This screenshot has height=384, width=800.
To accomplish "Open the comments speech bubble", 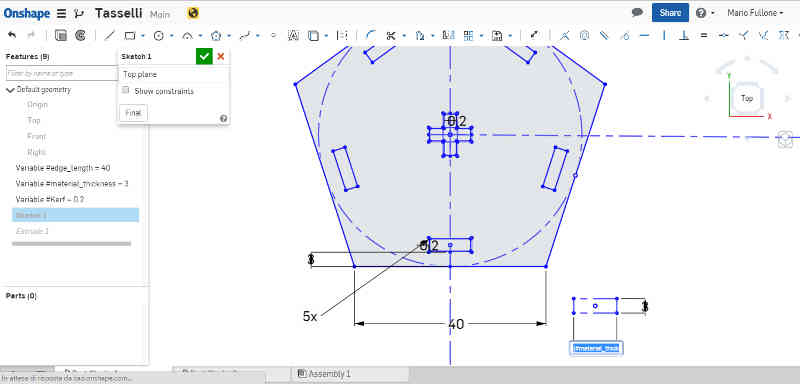I will pos(637,12).
